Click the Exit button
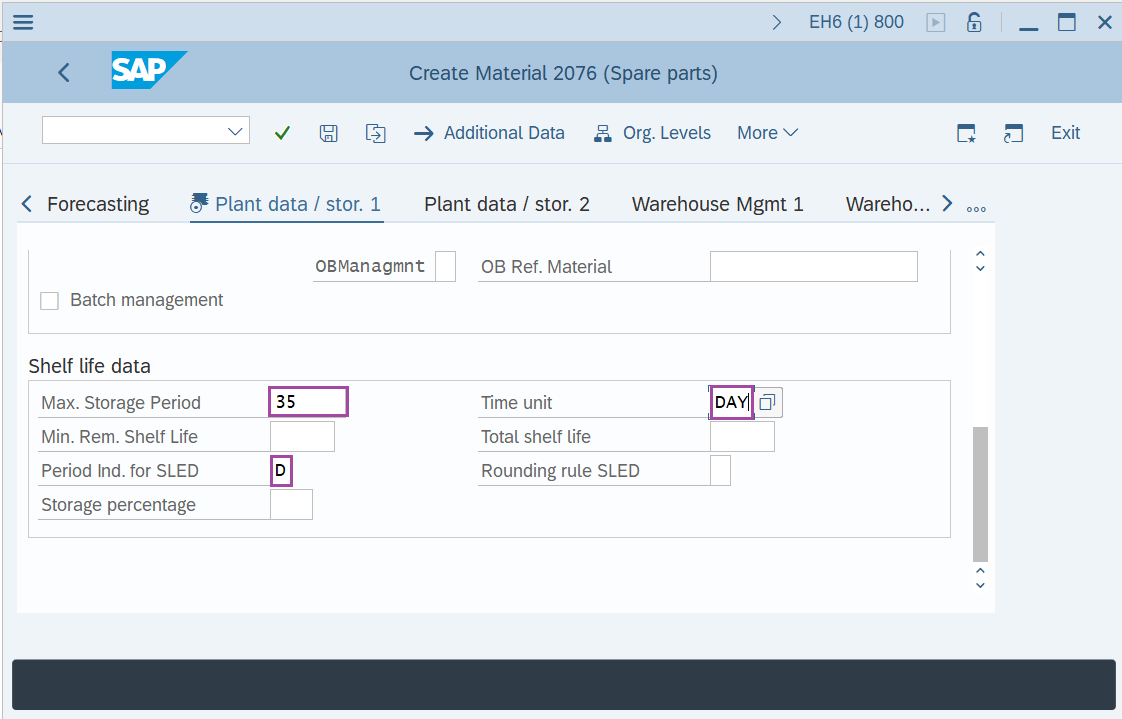Image resolution: width=1122 pixels, height=719 pixels. 1065,133
